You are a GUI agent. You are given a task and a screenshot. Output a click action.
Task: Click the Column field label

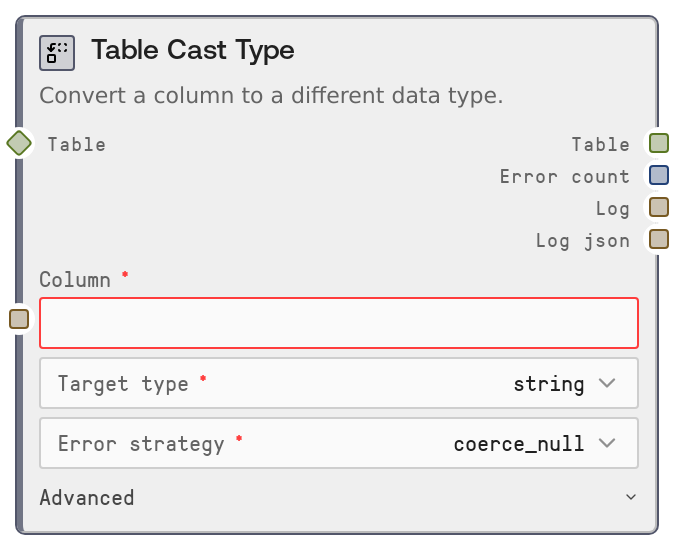(x=75, y=280)
